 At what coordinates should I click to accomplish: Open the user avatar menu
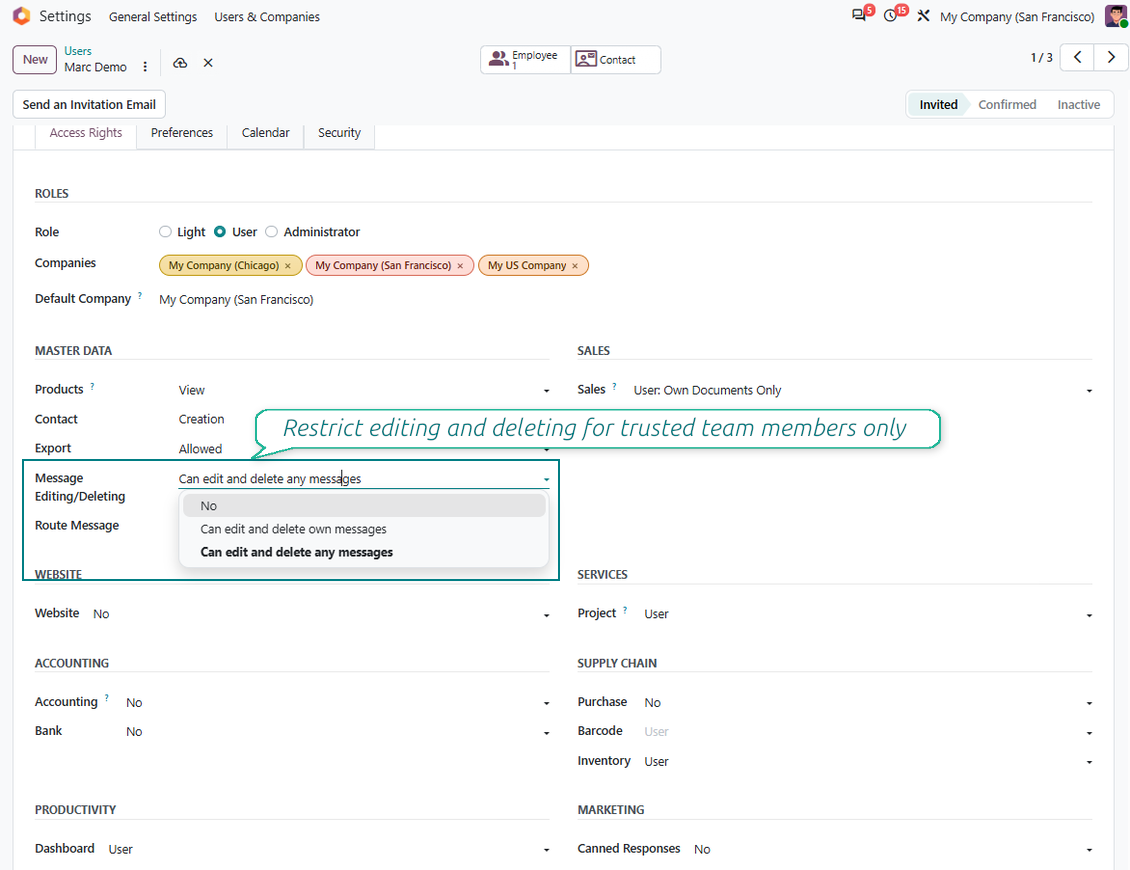pos(1116,16)
